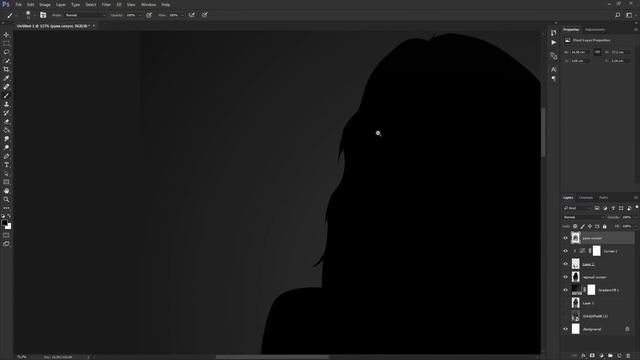The width and height of the screenshot is (640, 360).
Task: Hide the Curves 1 adjustment layer
Action: click(565, 251)
